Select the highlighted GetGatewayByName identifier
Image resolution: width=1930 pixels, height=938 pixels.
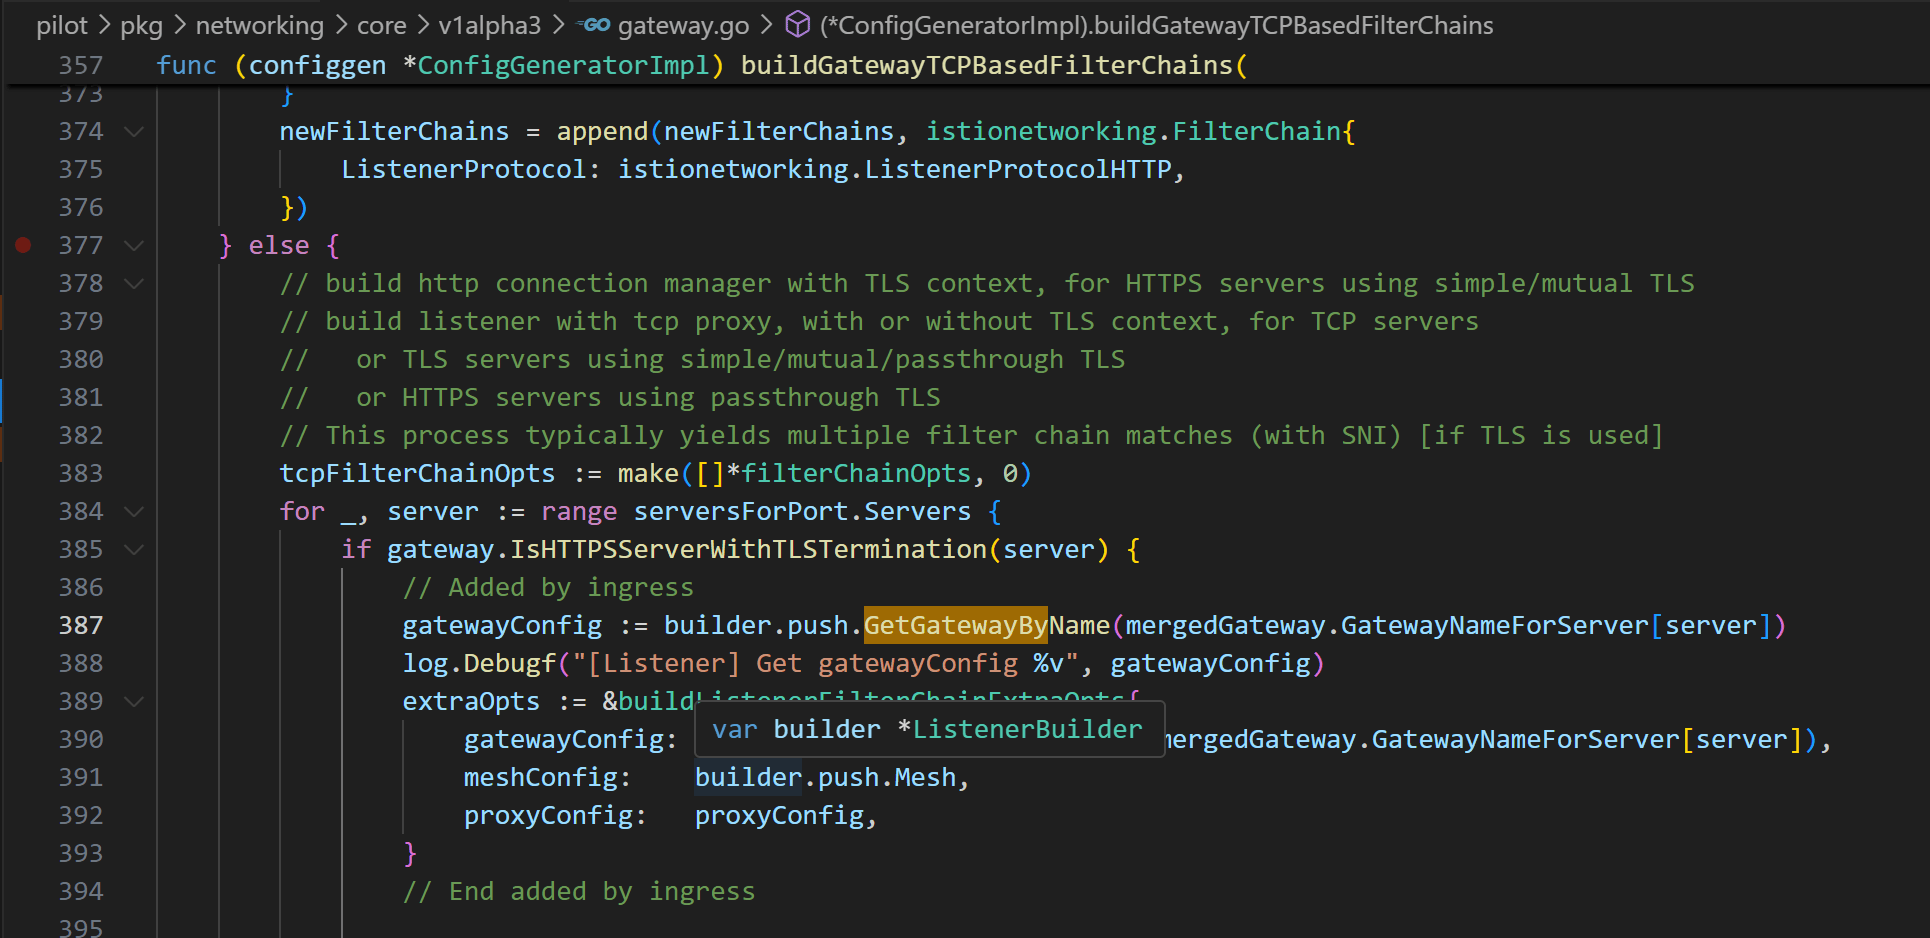[x=954, y=624]
